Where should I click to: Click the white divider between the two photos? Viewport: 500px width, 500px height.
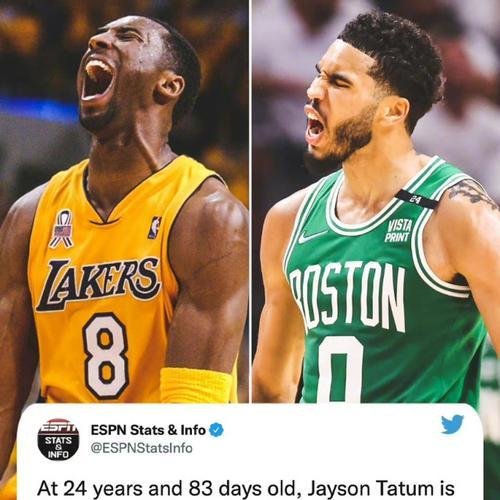(x=250, y=201)
